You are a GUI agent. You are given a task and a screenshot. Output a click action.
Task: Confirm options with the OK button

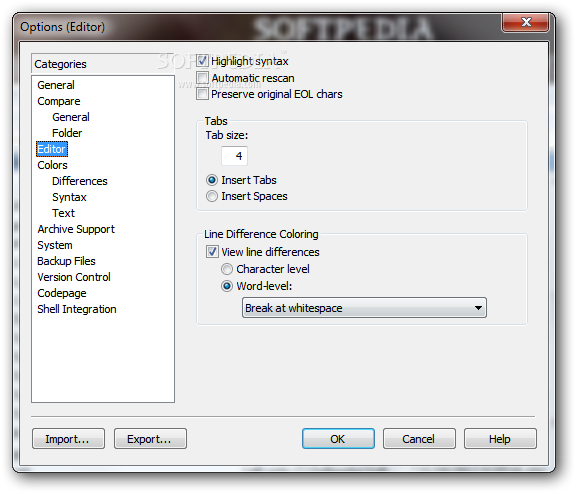[x=338, y=439]
